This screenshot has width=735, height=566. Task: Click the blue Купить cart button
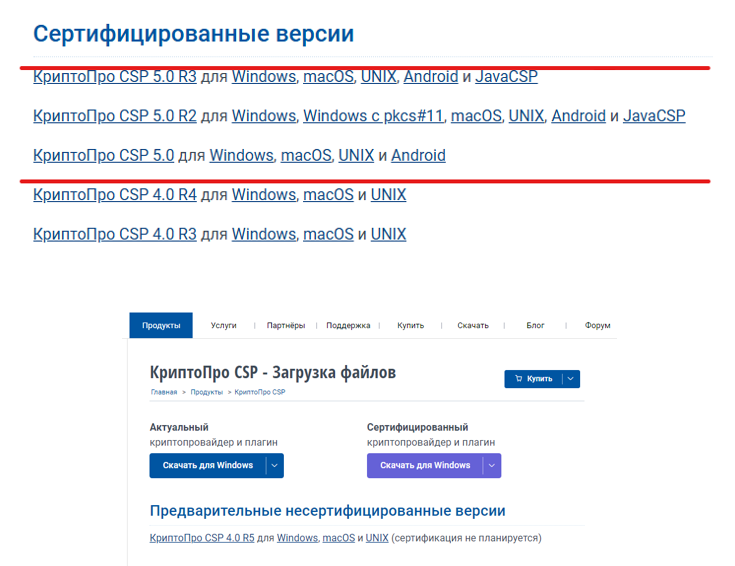coord(533,379)
